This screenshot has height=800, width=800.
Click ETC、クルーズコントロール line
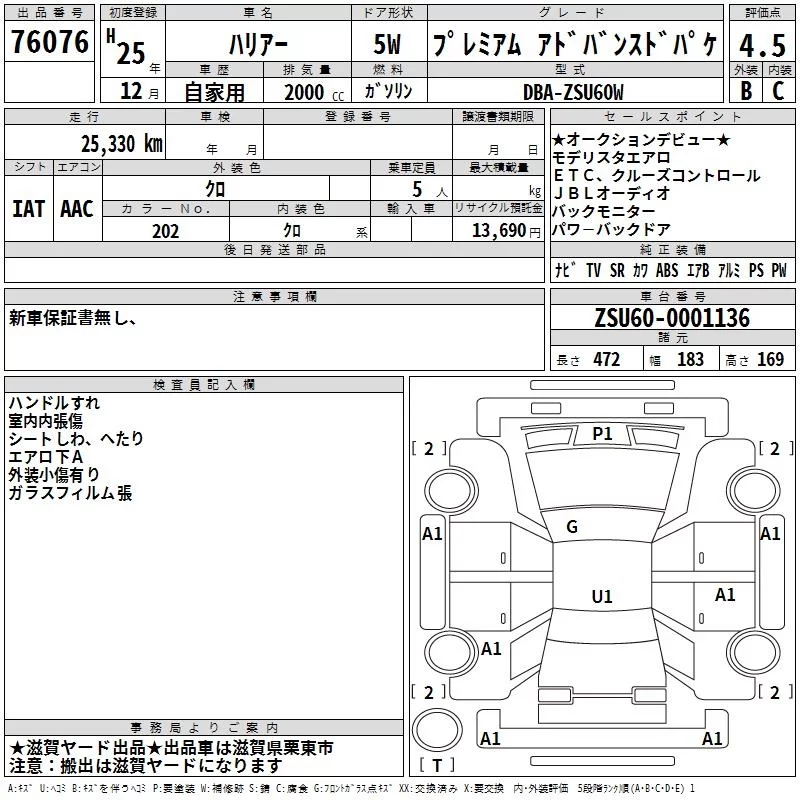657,175
